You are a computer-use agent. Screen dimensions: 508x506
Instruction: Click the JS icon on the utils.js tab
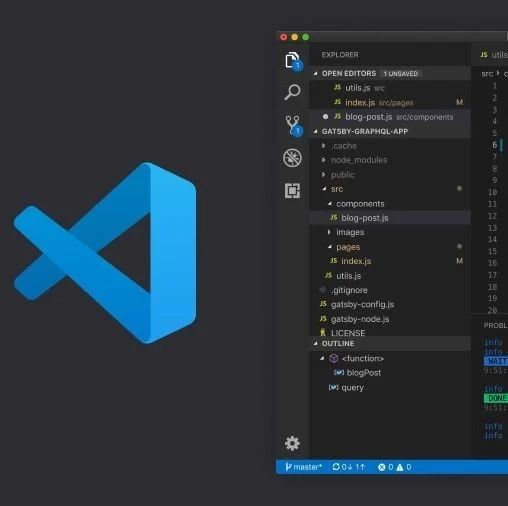coord(484,54)
